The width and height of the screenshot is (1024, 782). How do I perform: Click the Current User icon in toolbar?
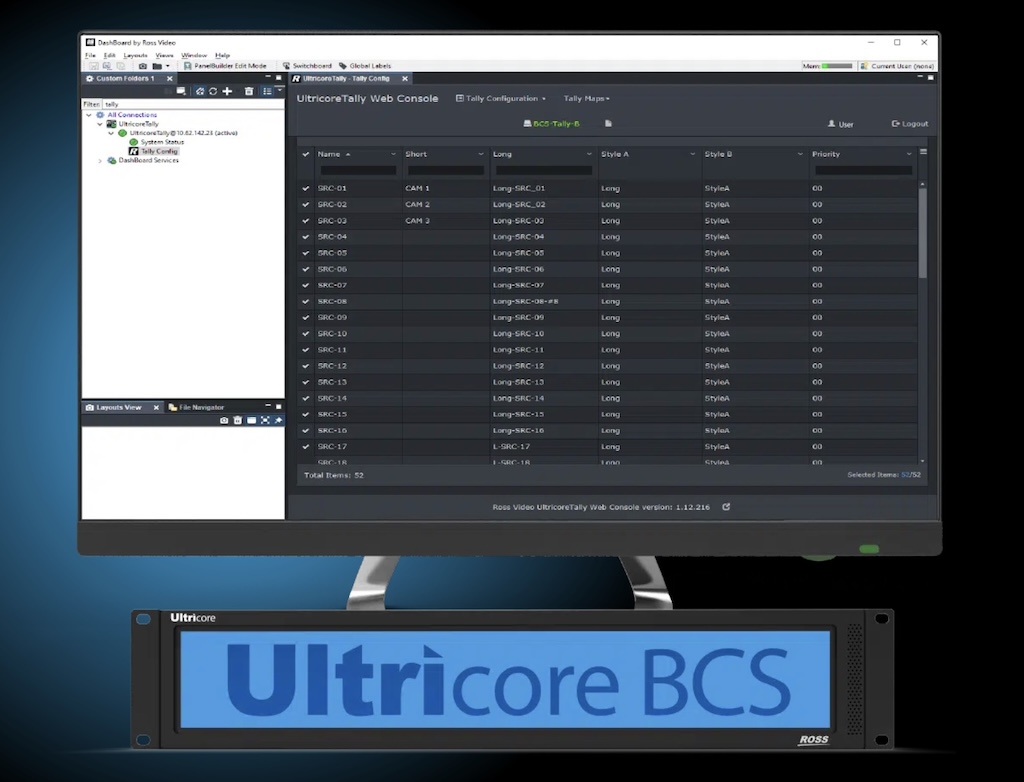864,66
